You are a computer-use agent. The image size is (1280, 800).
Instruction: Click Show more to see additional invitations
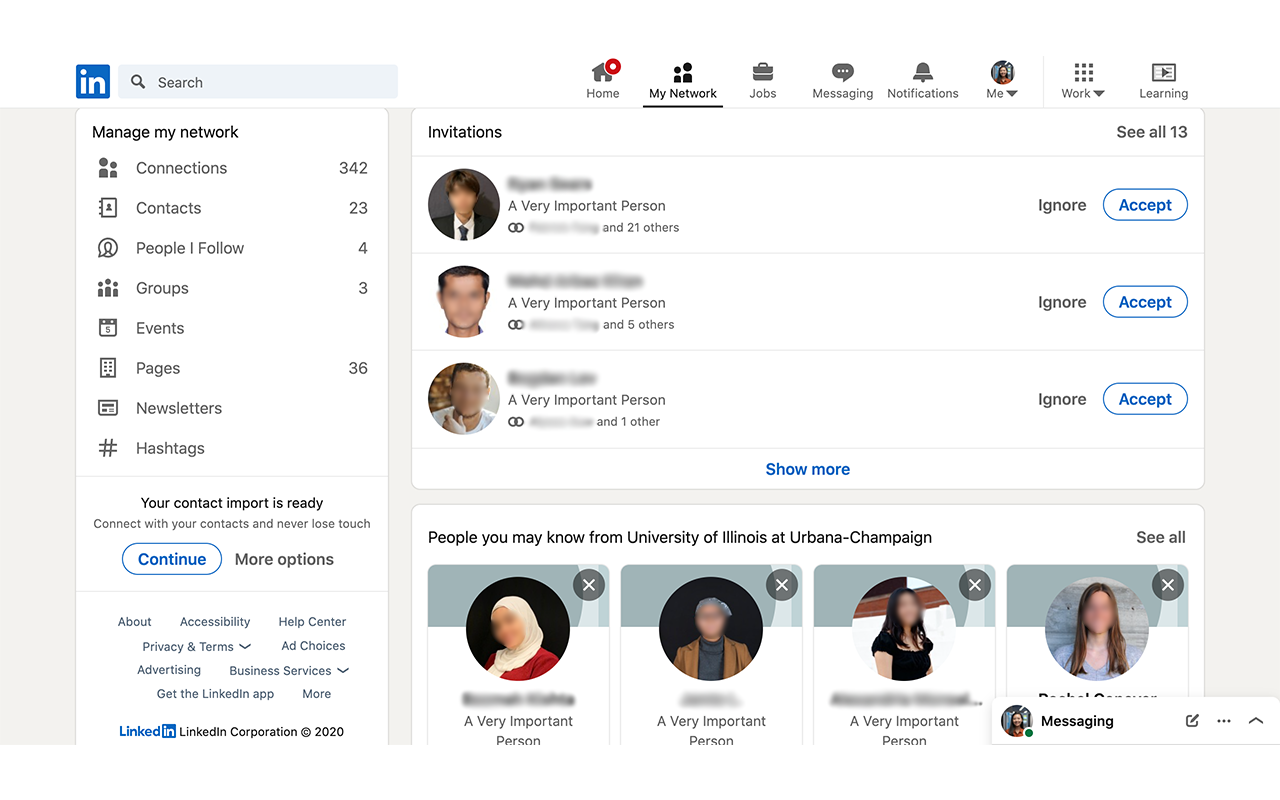[x=807, y=468]
